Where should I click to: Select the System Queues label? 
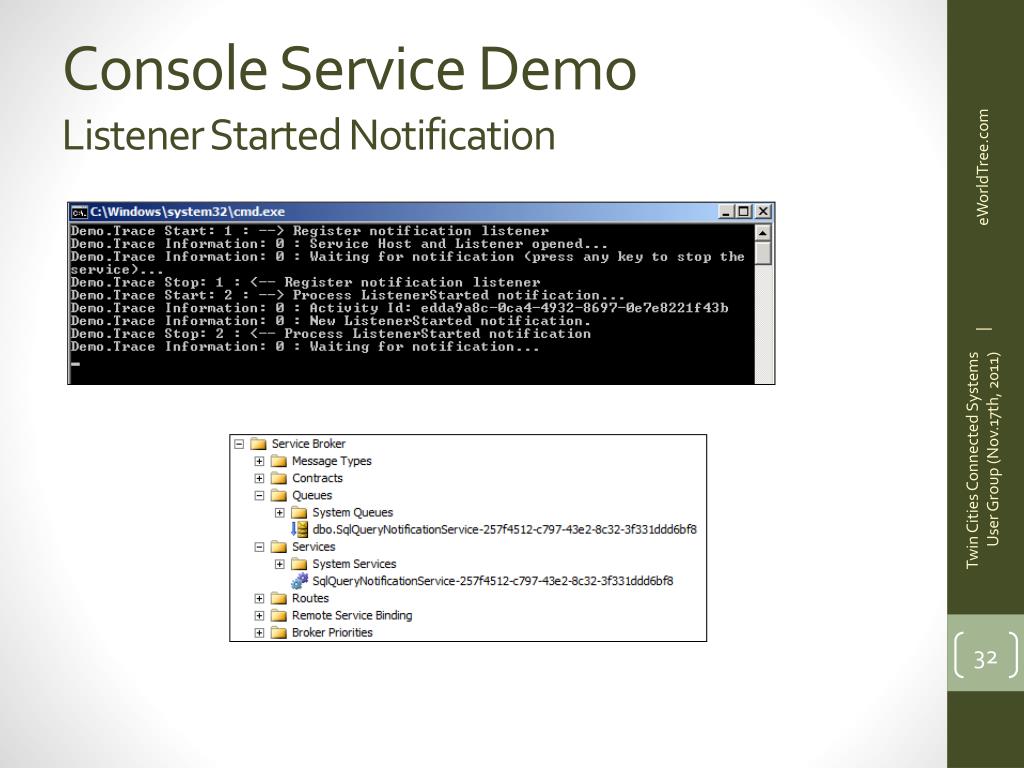(353, 513)
